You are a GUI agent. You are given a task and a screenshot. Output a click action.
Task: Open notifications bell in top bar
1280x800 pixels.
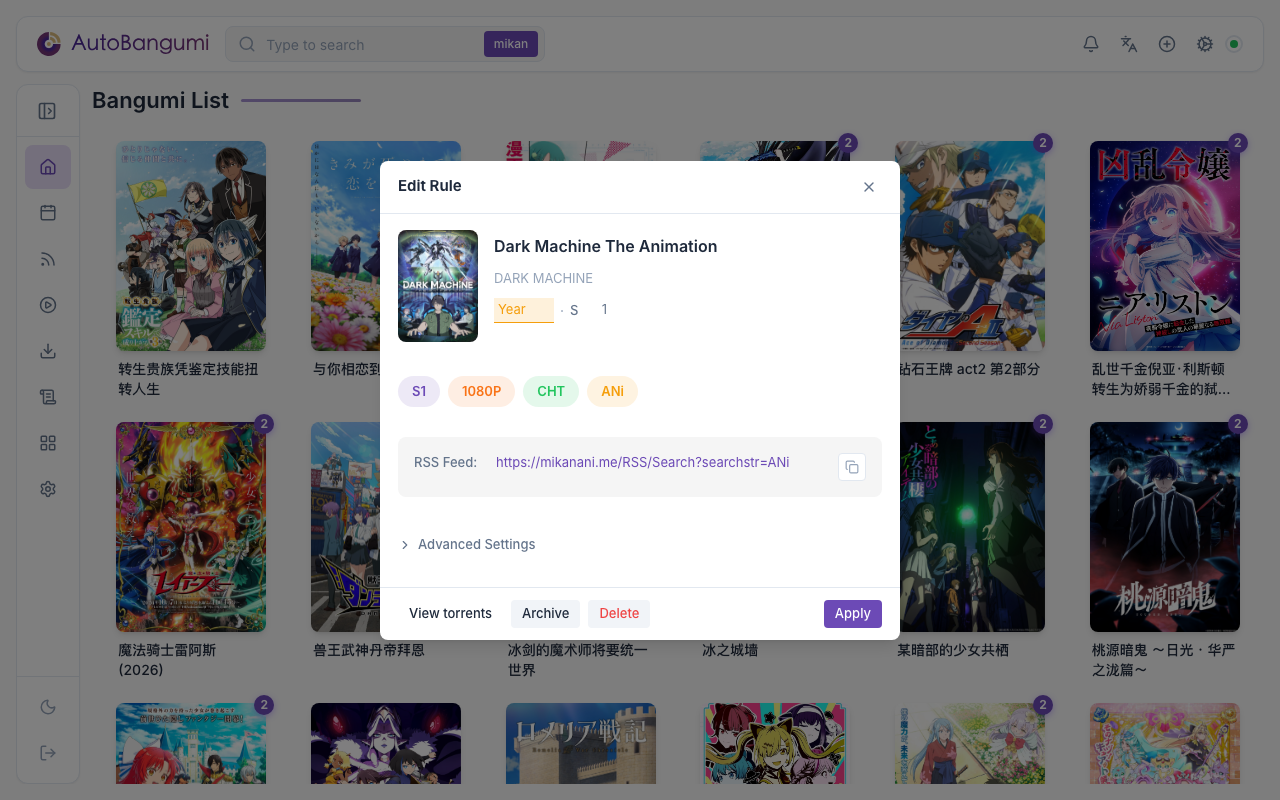click(x=1091, y=44)
